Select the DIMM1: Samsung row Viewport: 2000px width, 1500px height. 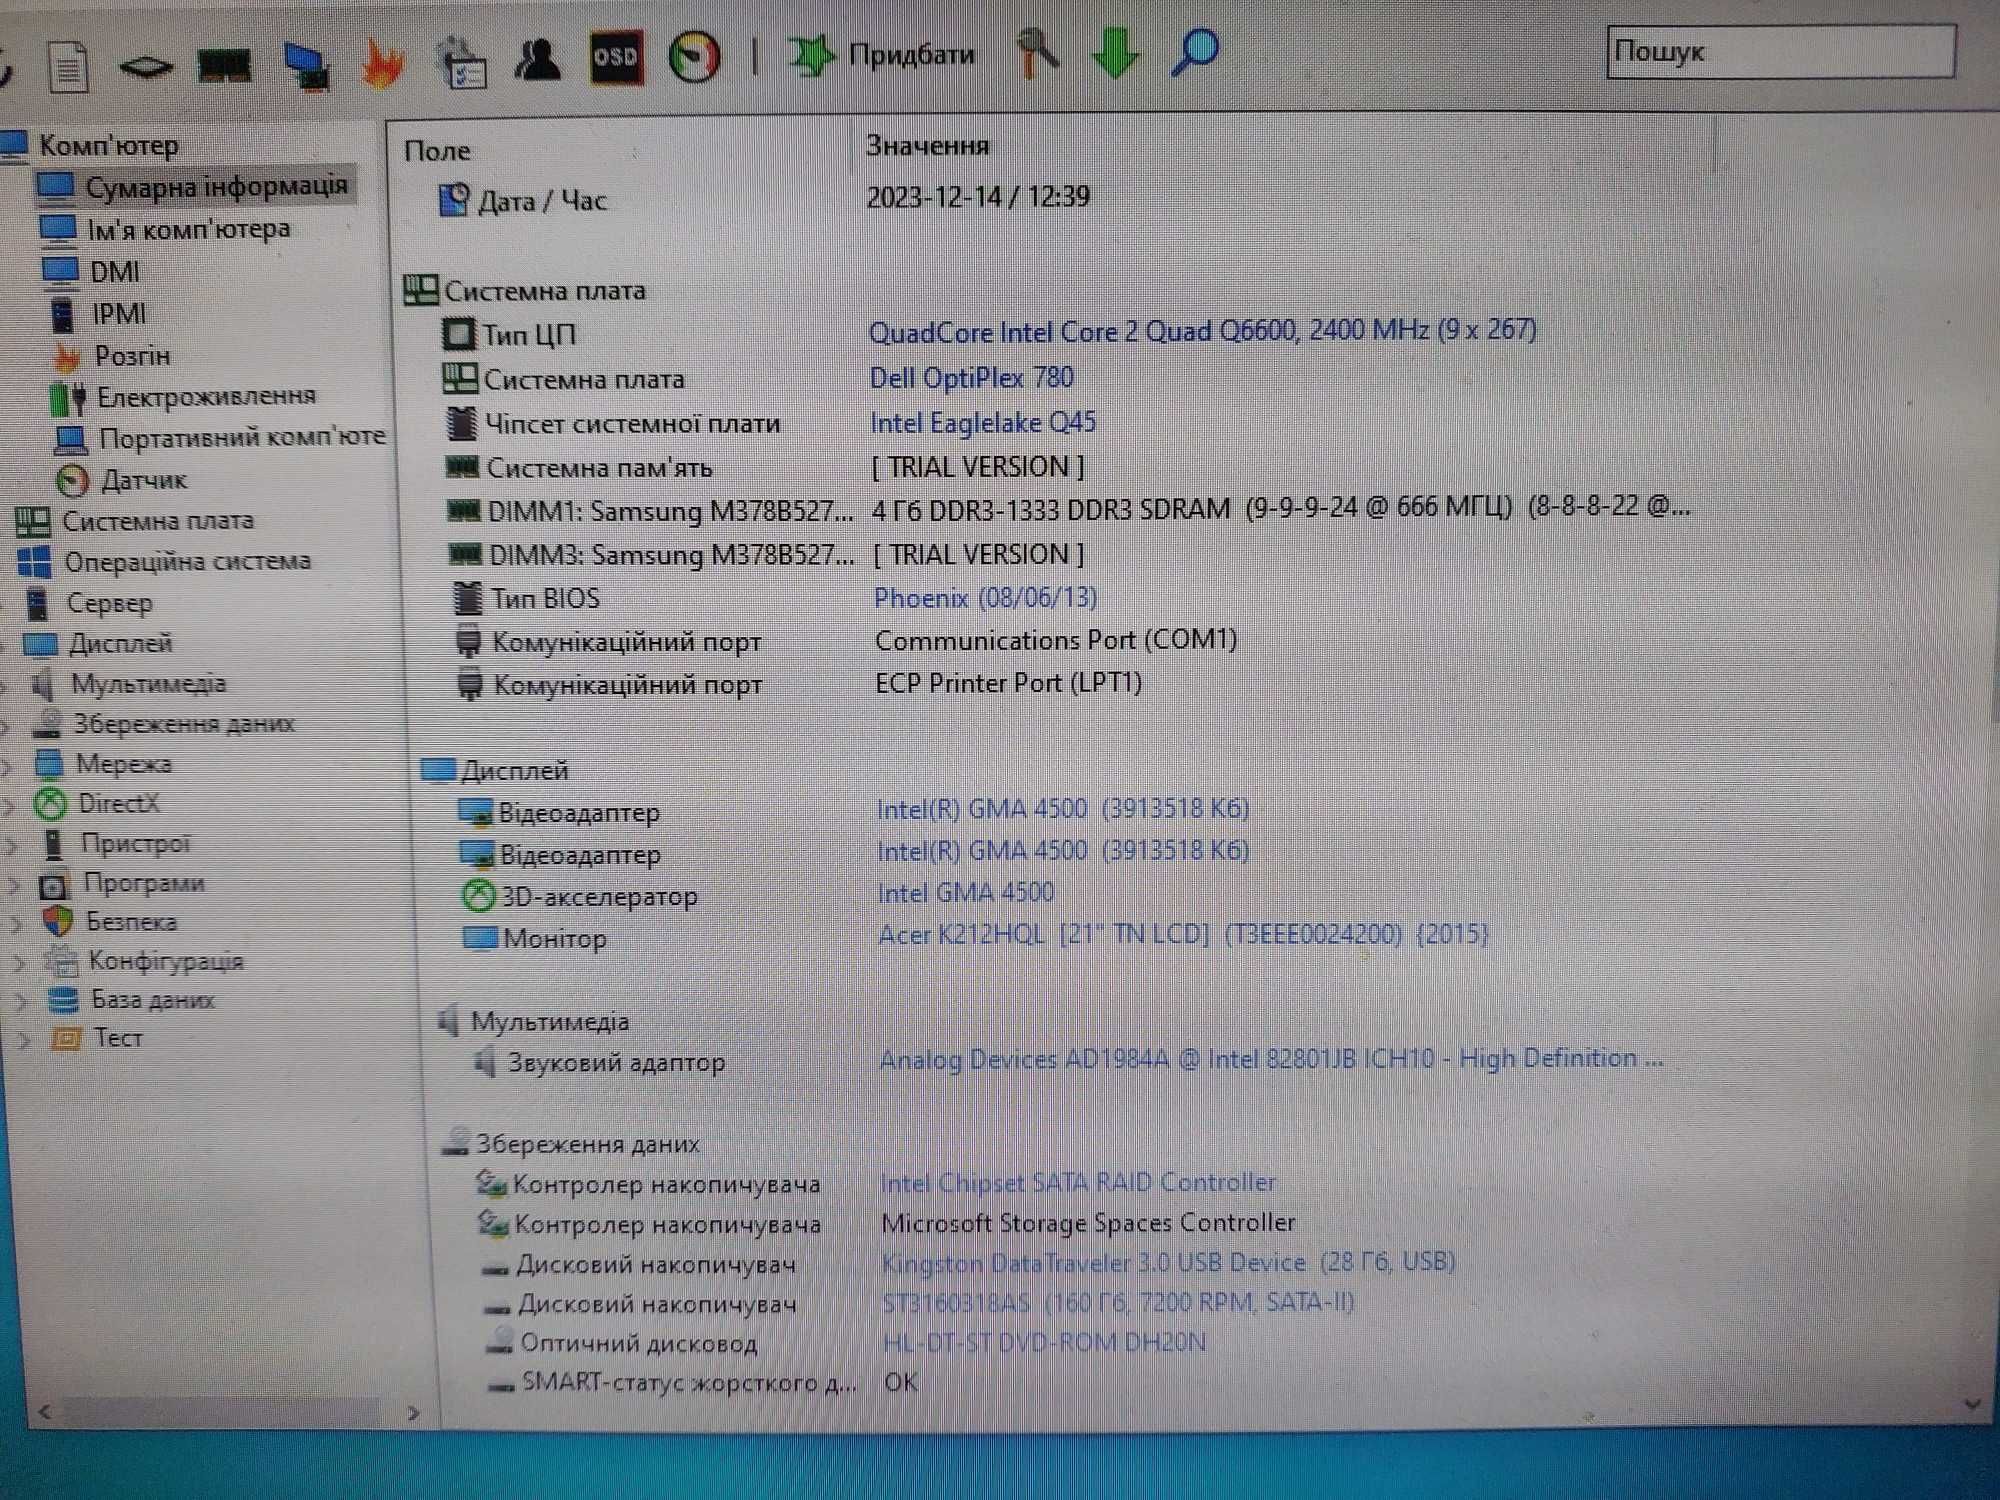(1069, 510)
